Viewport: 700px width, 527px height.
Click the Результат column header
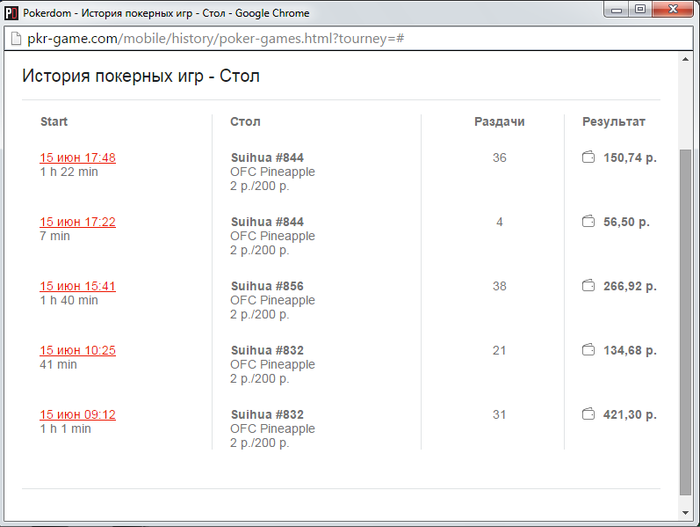614,122
